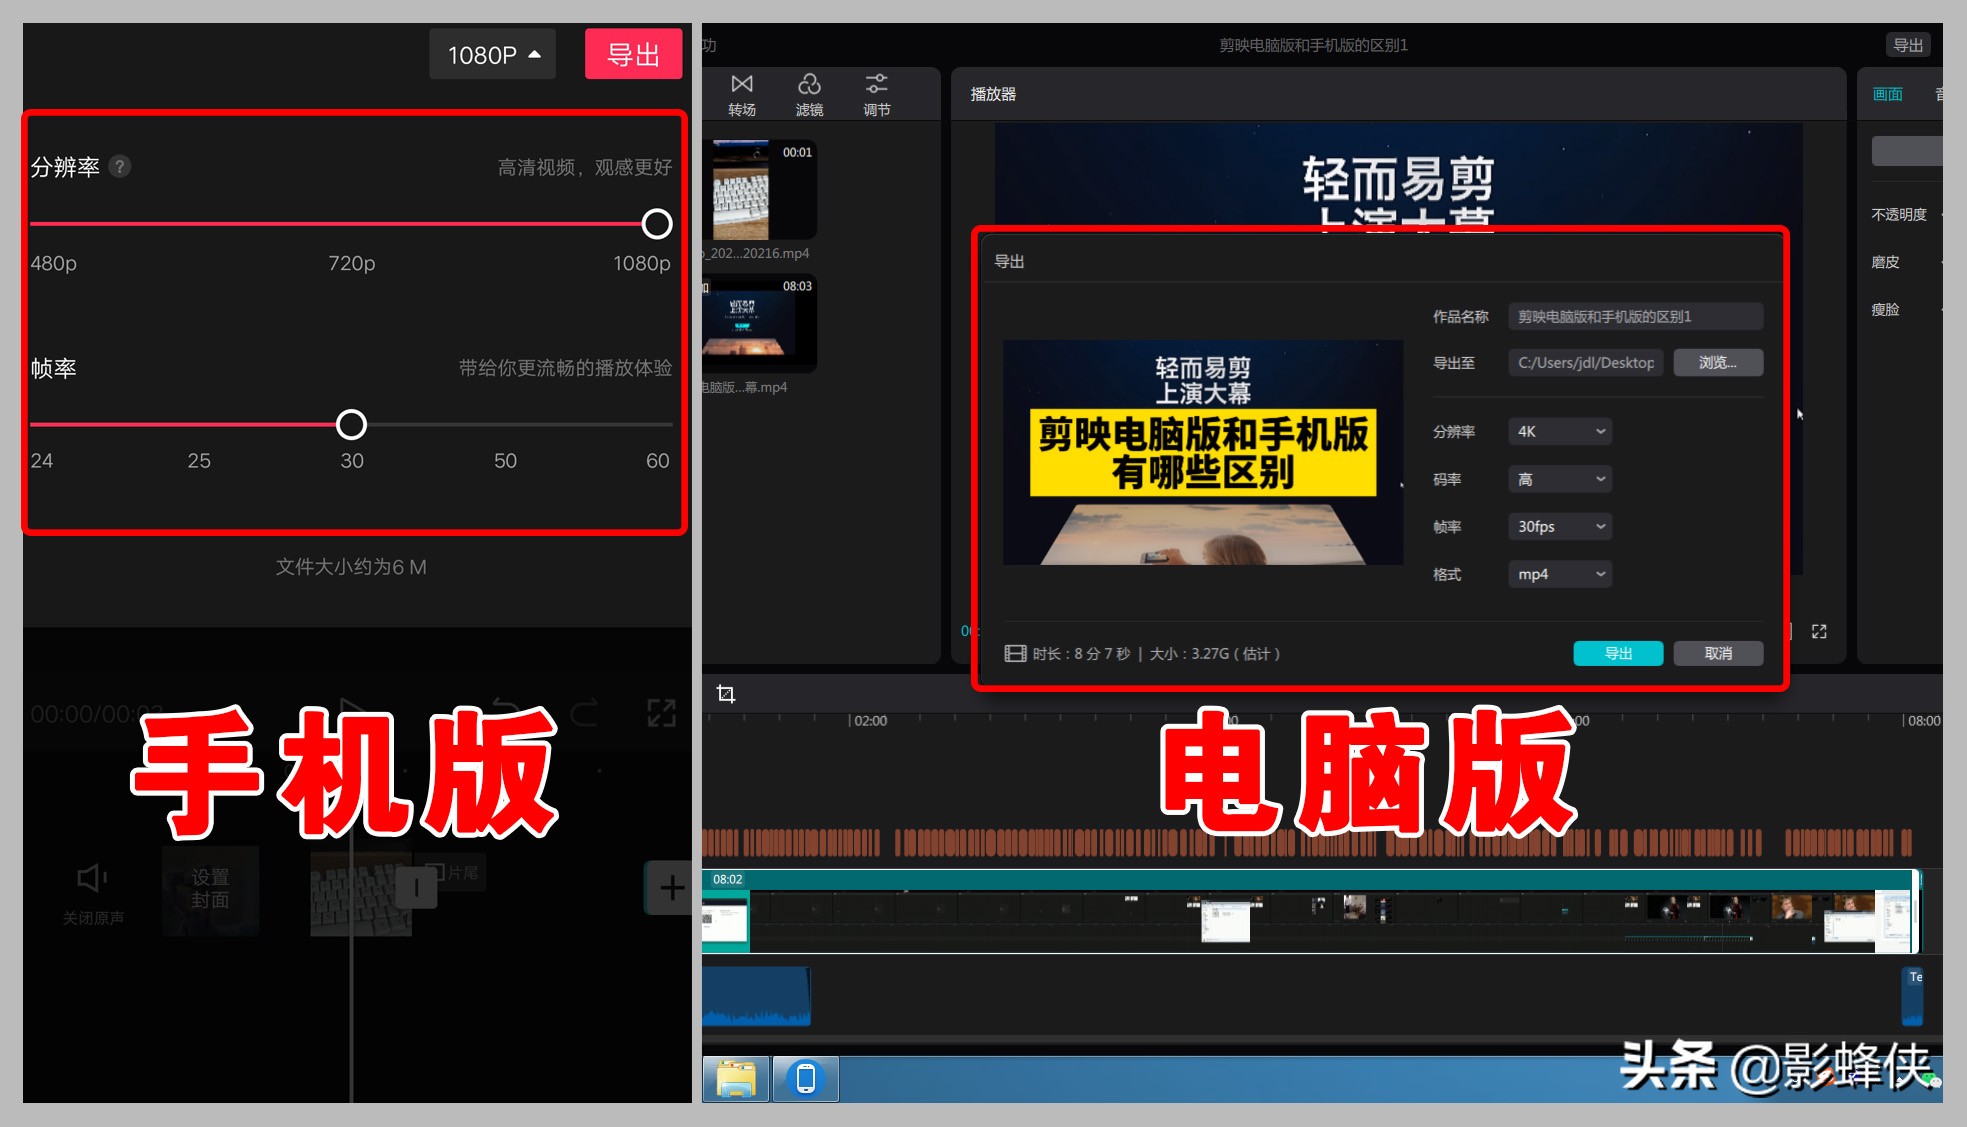Select the 08:03 video thumbnail in media panel
This screenshot has width=1967, height=1127.
coord(760,323)
